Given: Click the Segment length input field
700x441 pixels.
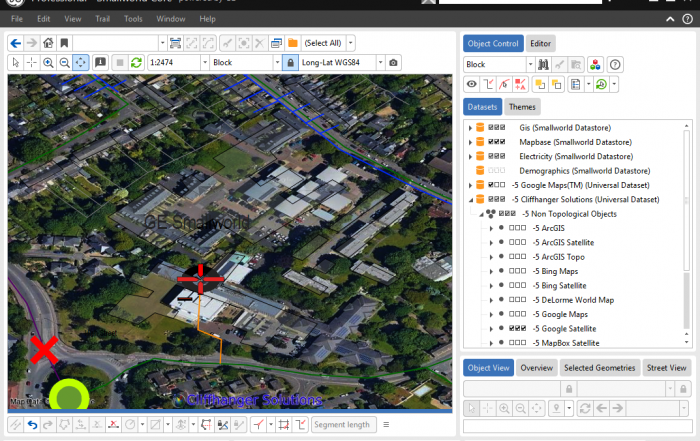Looking at the screenshot, I should [344, 425].
